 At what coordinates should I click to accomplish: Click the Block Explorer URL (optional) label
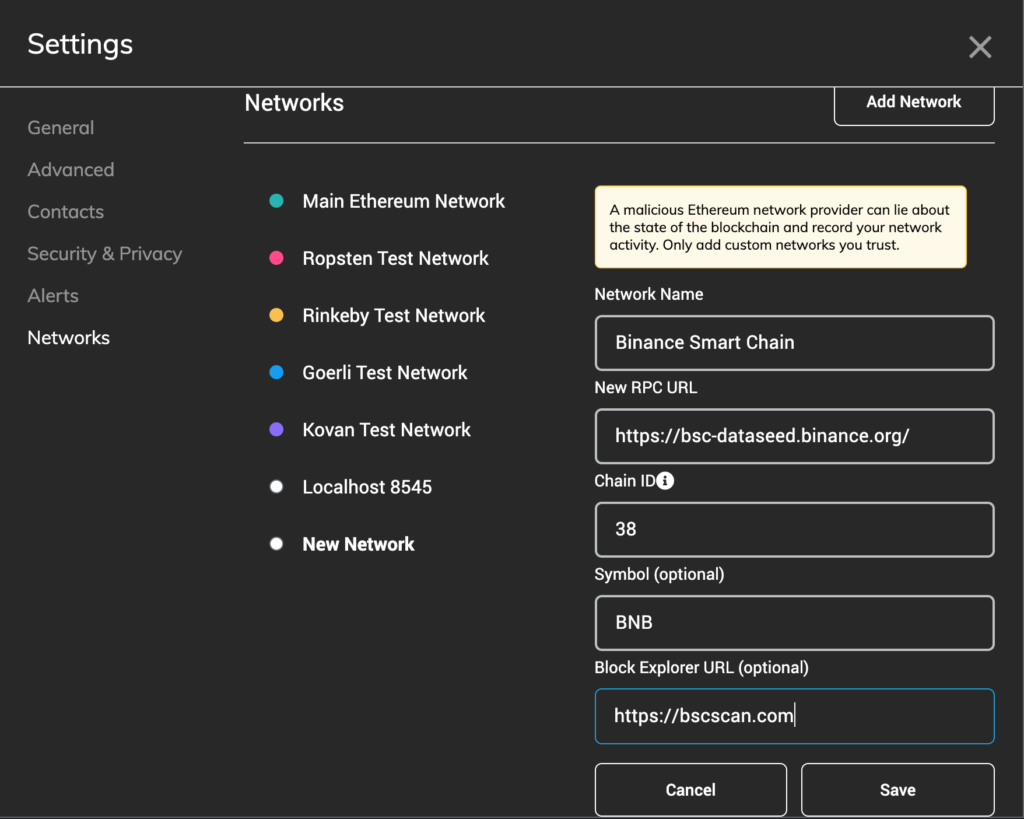701,667
